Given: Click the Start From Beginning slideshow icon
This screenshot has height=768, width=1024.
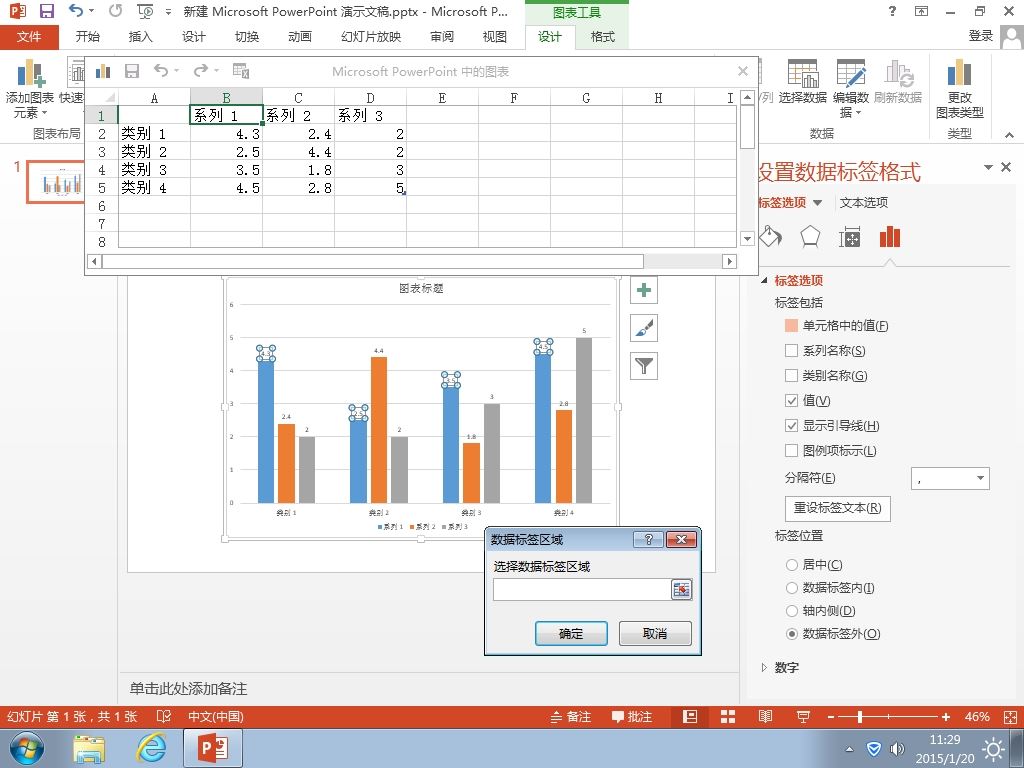Looking at the screenshot, I should [x=145, y=11].
